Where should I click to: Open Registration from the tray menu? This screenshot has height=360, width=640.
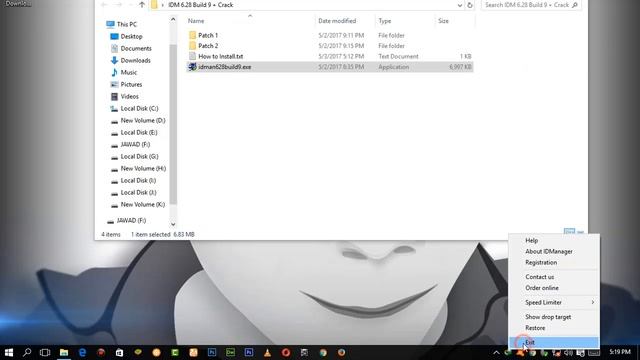click(554, 262)
